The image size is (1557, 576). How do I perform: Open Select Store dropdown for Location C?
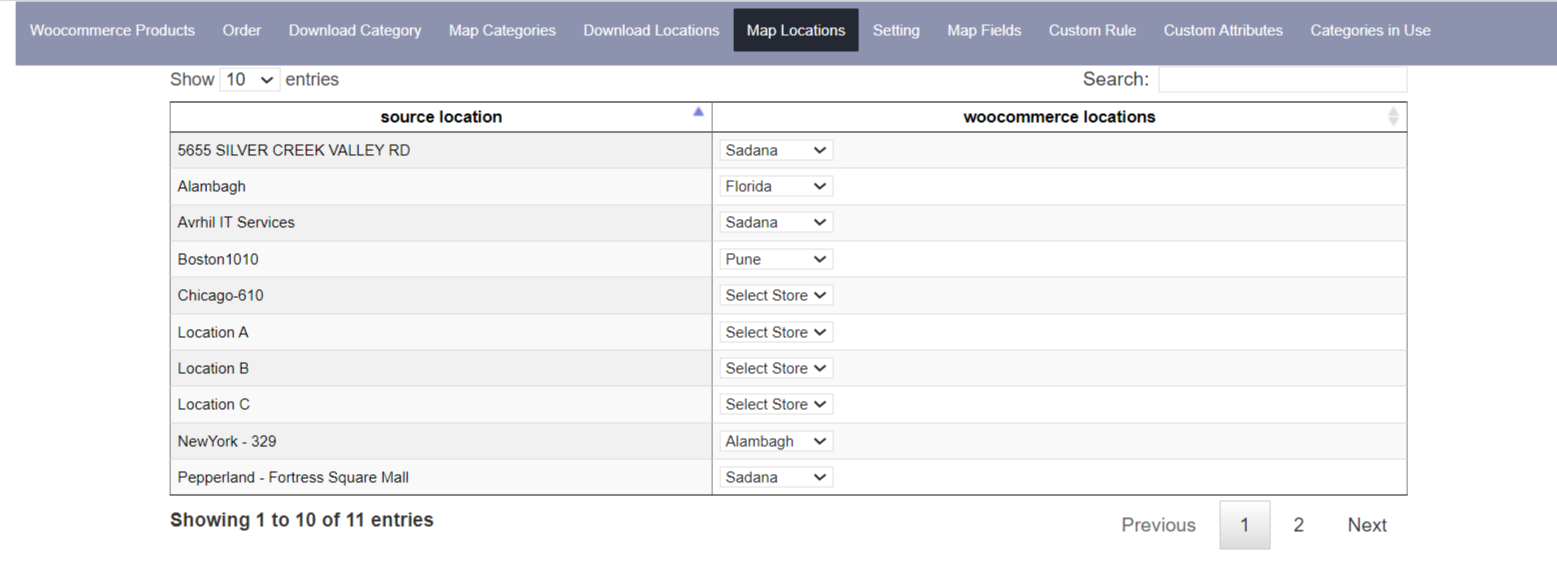(776, 404)
